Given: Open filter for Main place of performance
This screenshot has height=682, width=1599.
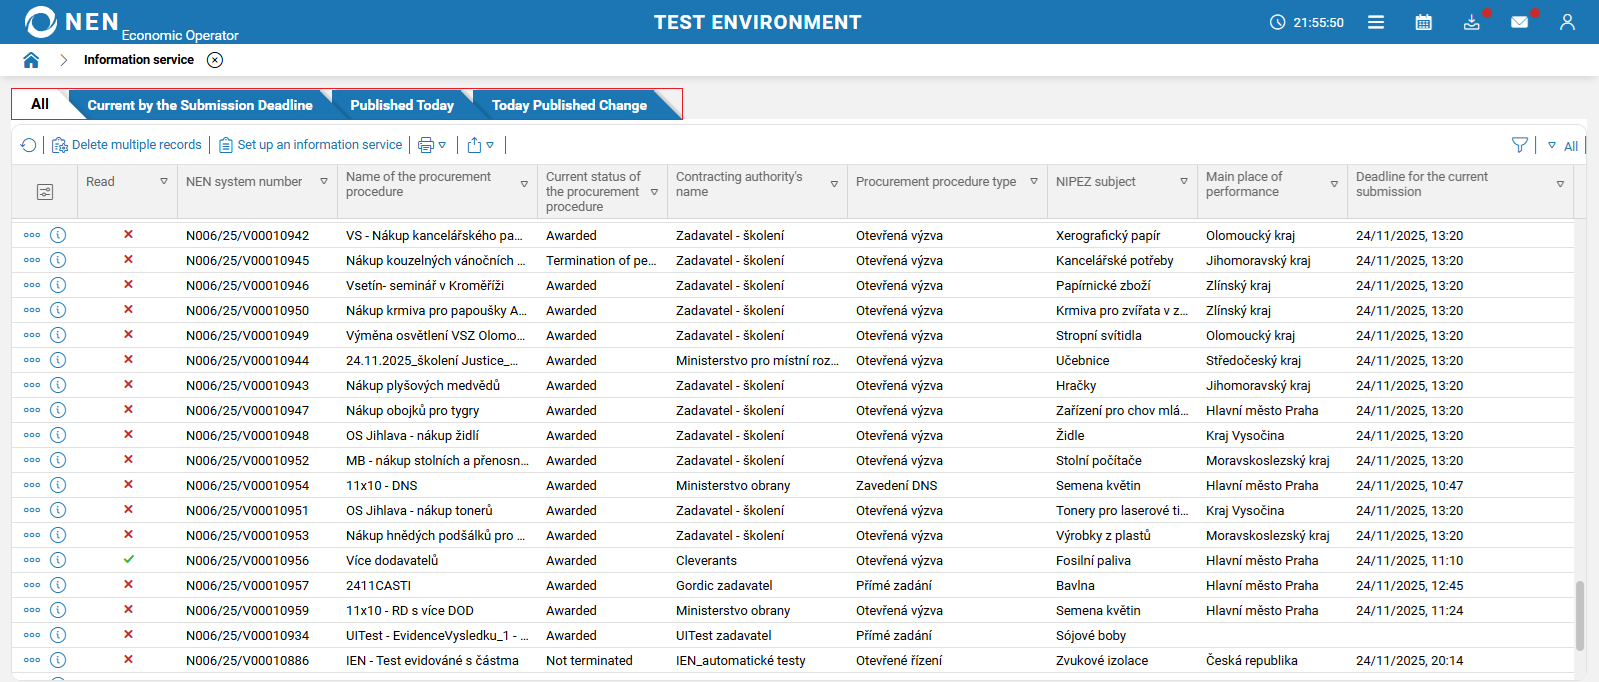Looking at the screenshot, I should point(1334,184).
